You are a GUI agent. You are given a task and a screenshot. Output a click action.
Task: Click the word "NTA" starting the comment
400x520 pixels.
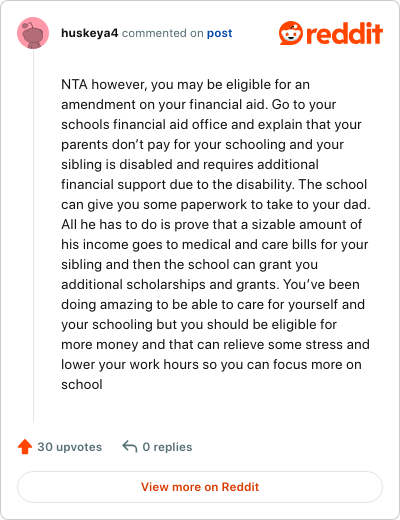click(74, 84)
